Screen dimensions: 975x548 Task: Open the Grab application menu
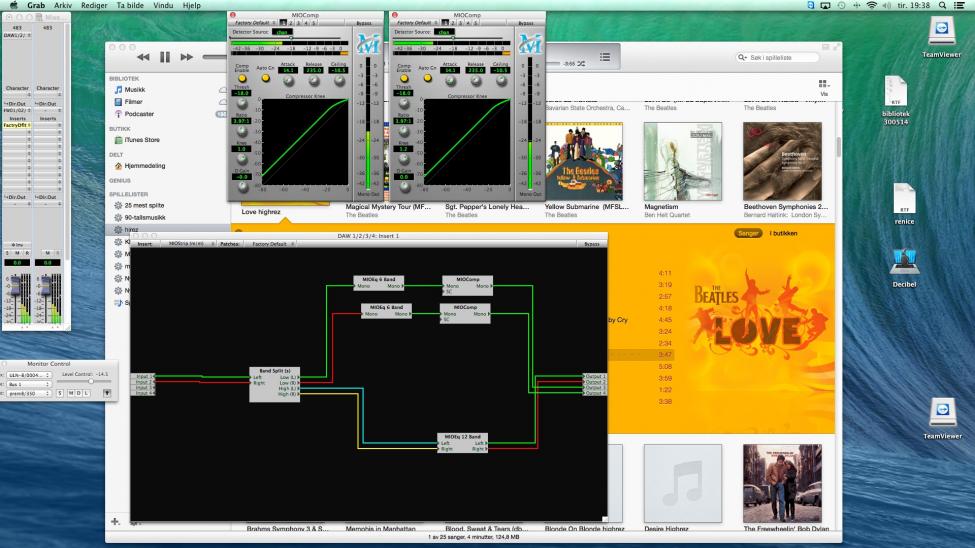[x=36, y=5]
